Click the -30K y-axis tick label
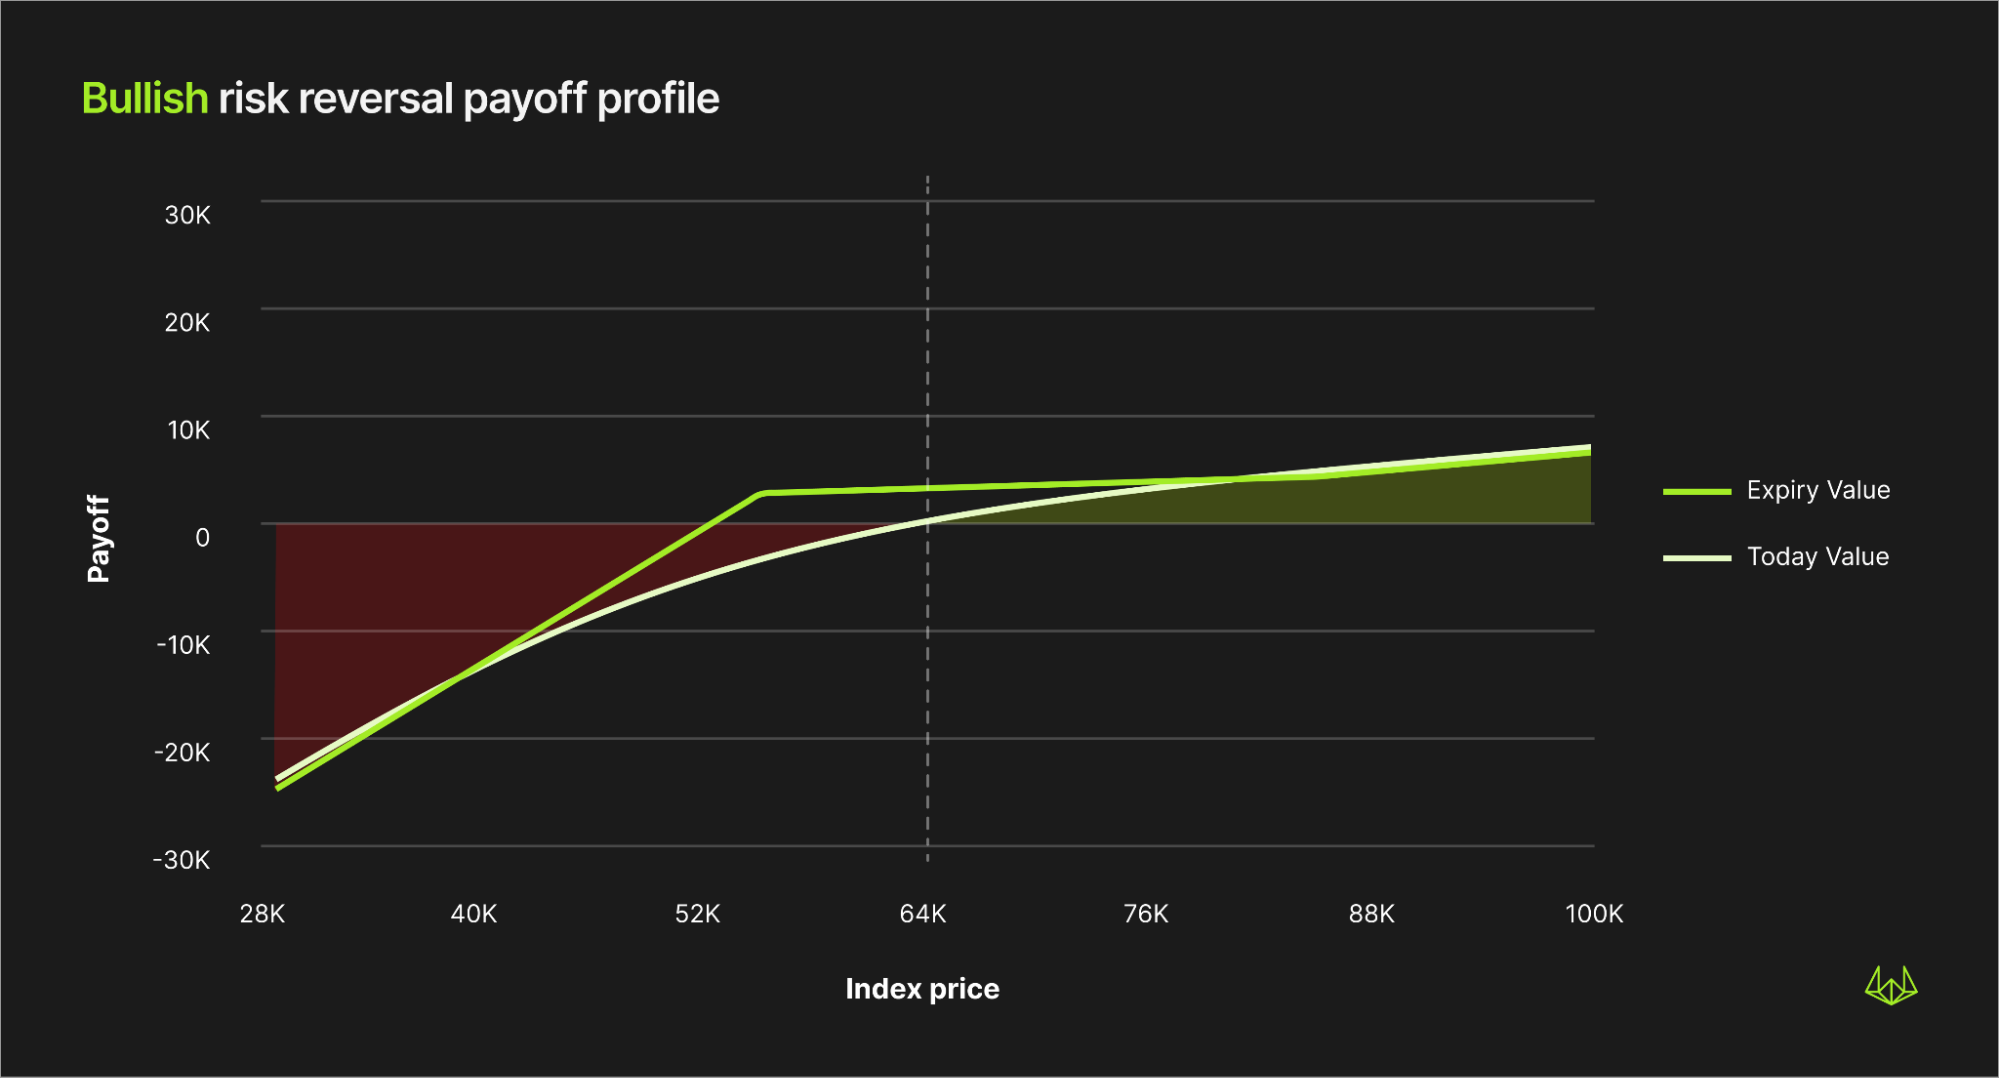Image resolution: width=1999 pixels, height=1078 pixels. [181, 860]
